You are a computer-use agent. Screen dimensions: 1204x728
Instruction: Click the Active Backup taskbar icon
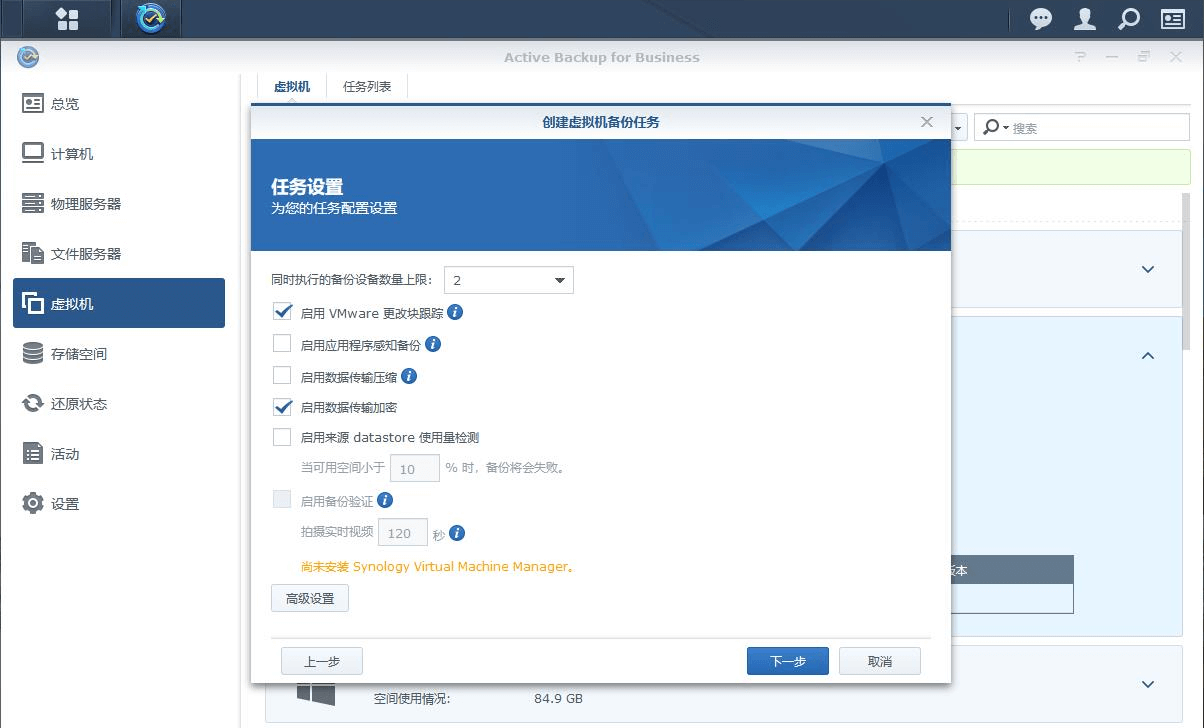click(151, 19)
